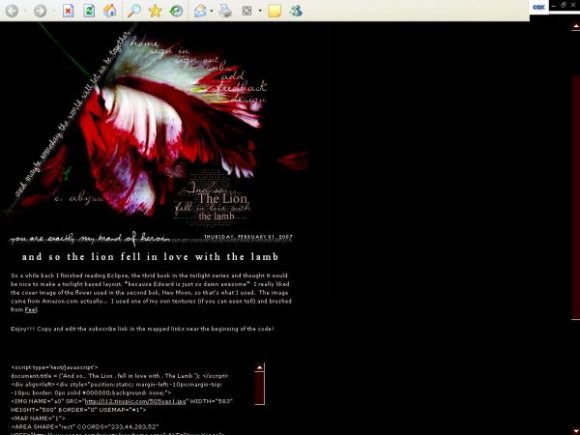Restore down the browser window
The image size is (580, 435).
point(563,6)
